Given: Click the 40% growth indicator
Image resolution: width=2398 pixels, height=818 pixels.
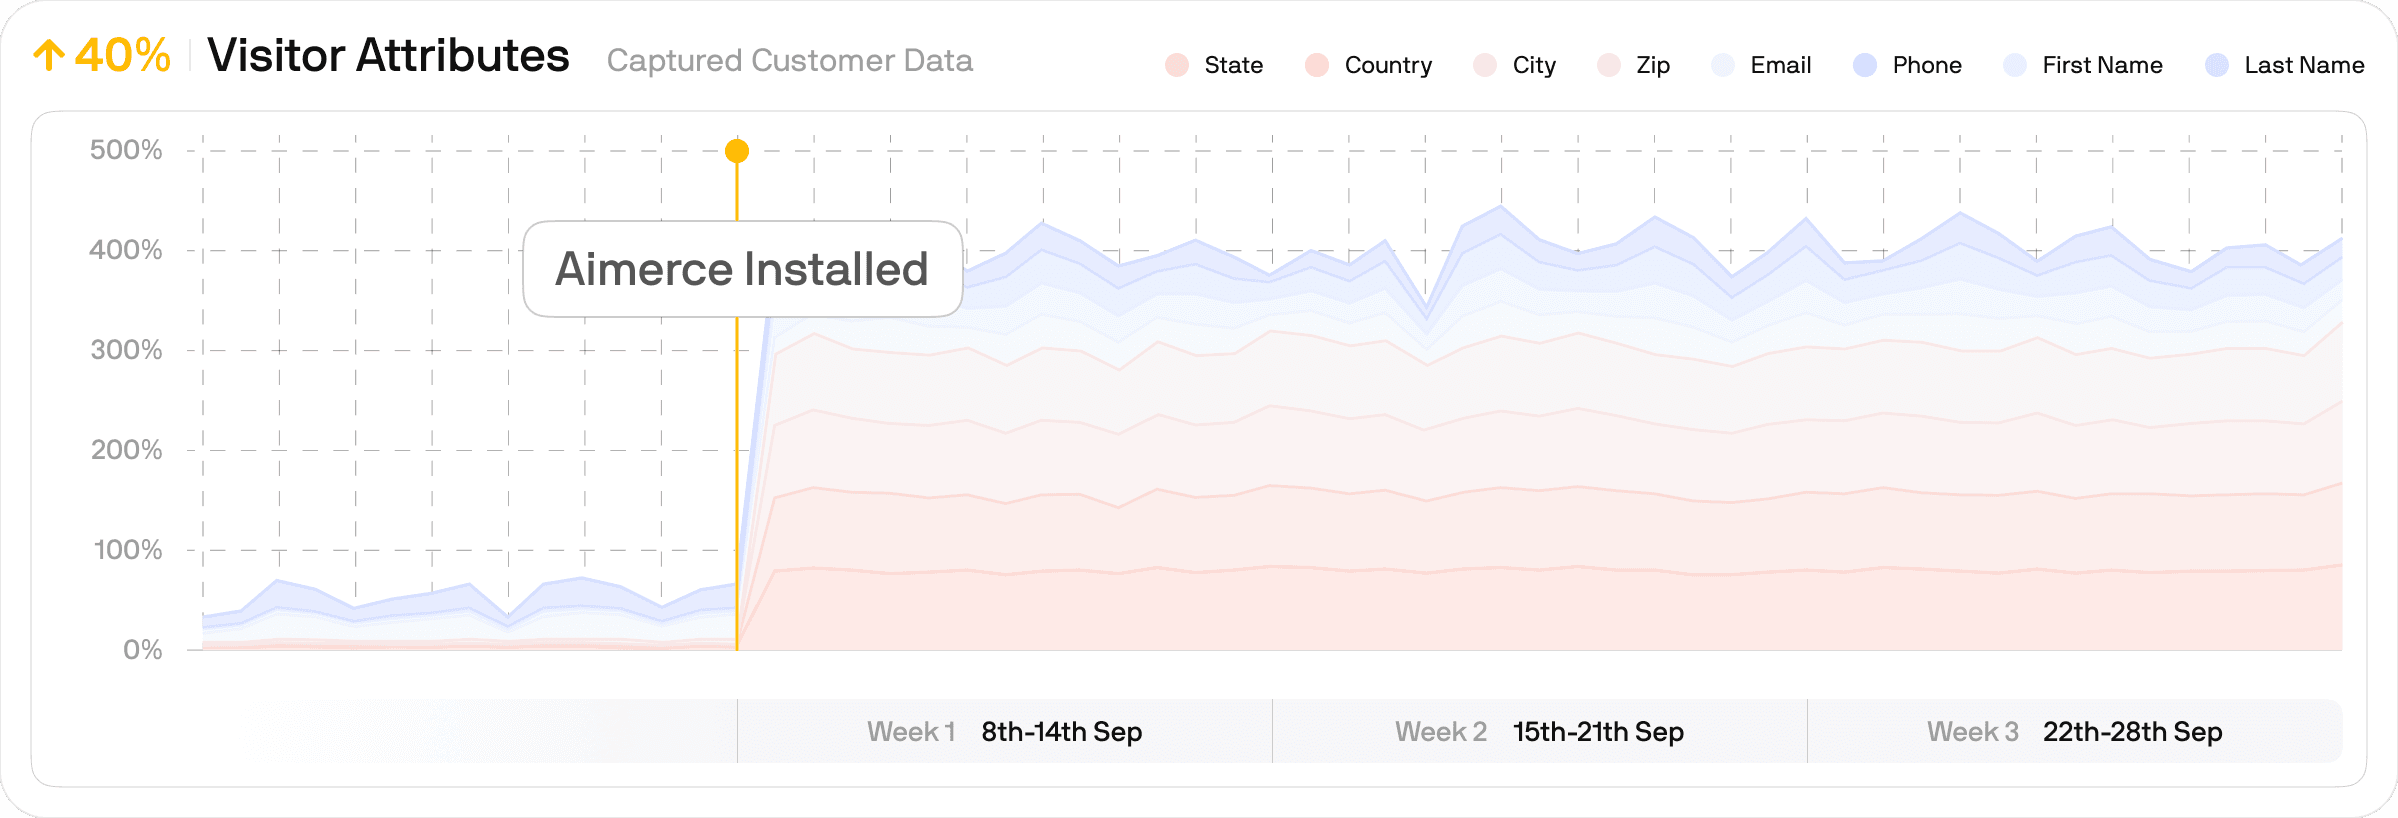Looking at the screenshot, I should point(122,55).
